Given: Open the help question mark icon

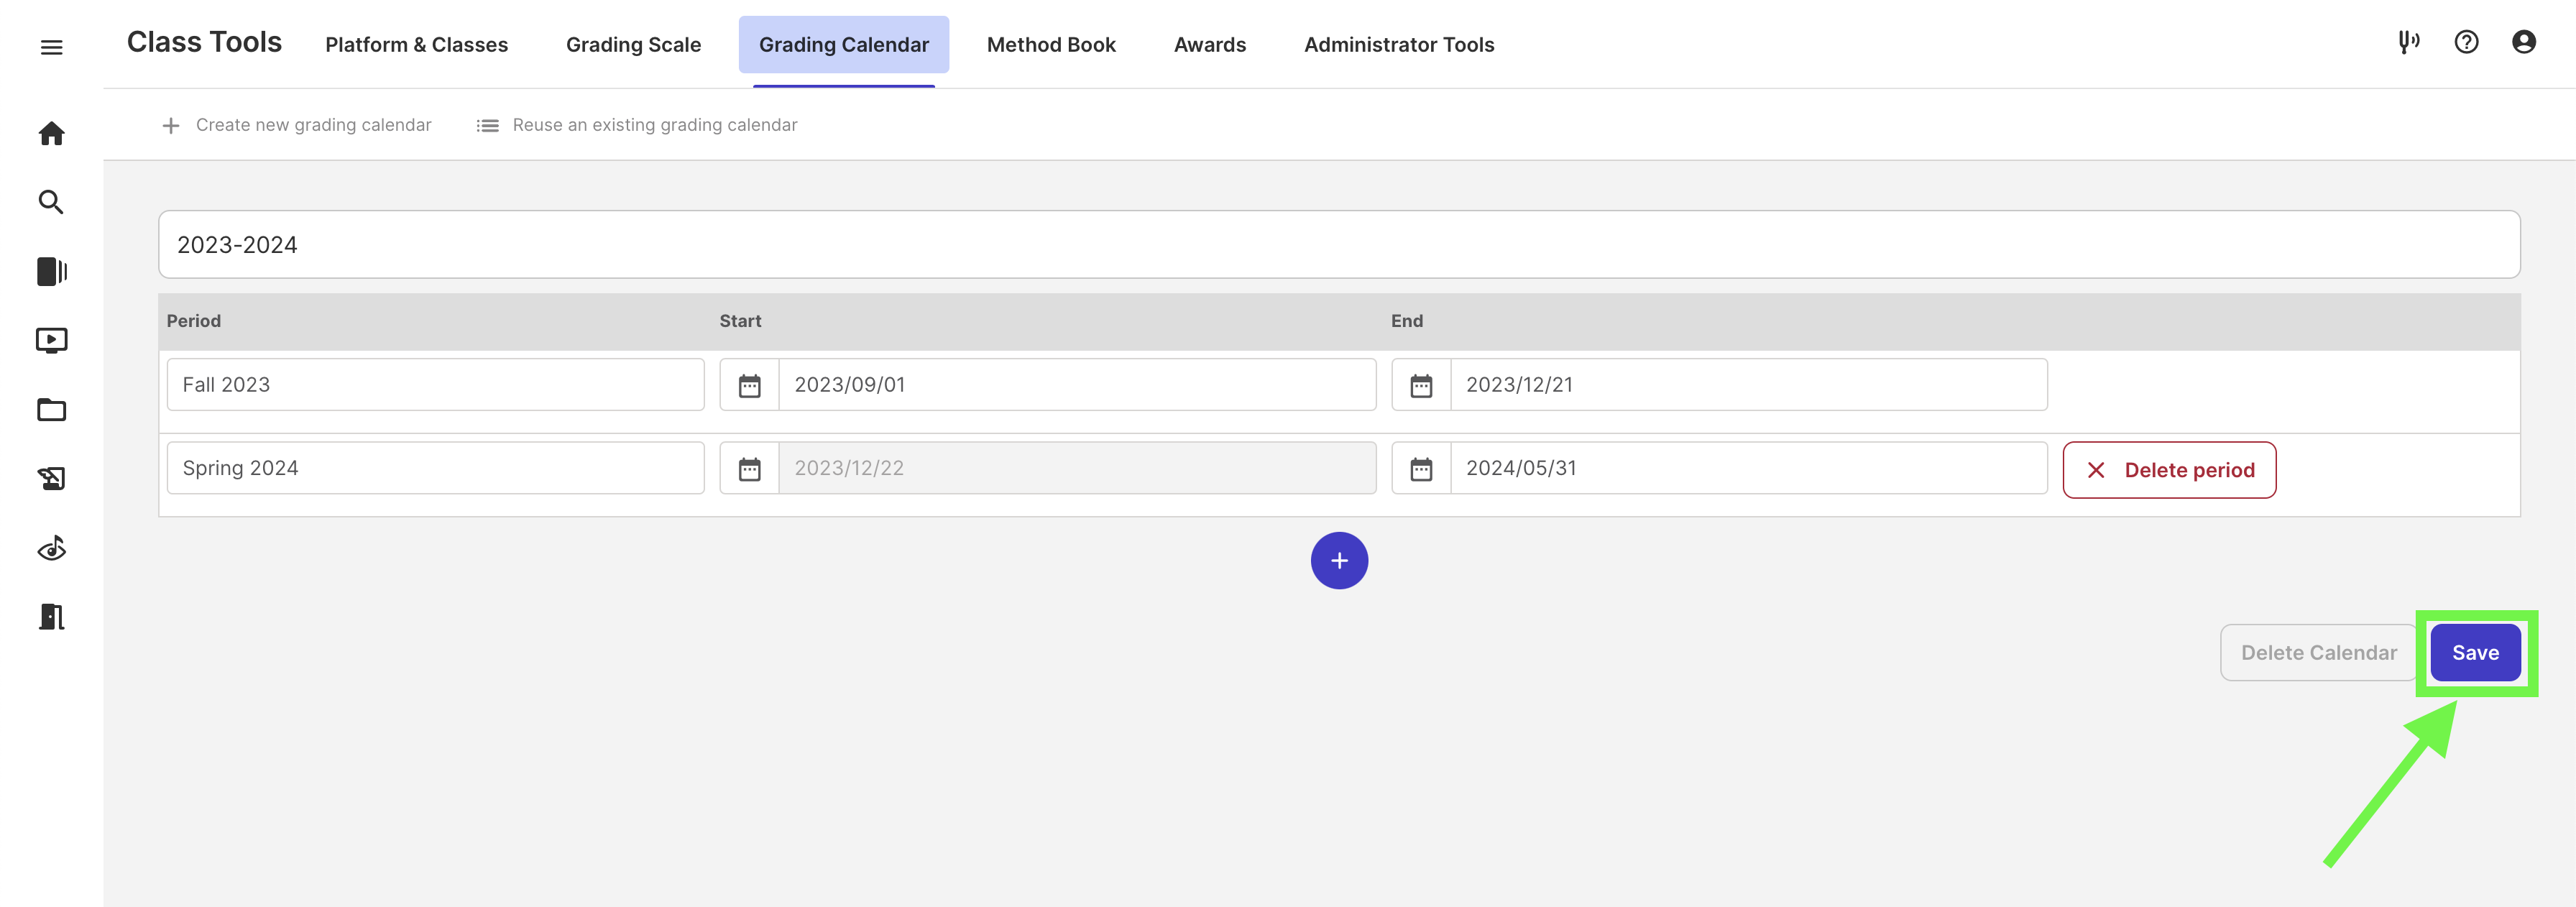Looking at the screenshot, I should click(2466, 42).
